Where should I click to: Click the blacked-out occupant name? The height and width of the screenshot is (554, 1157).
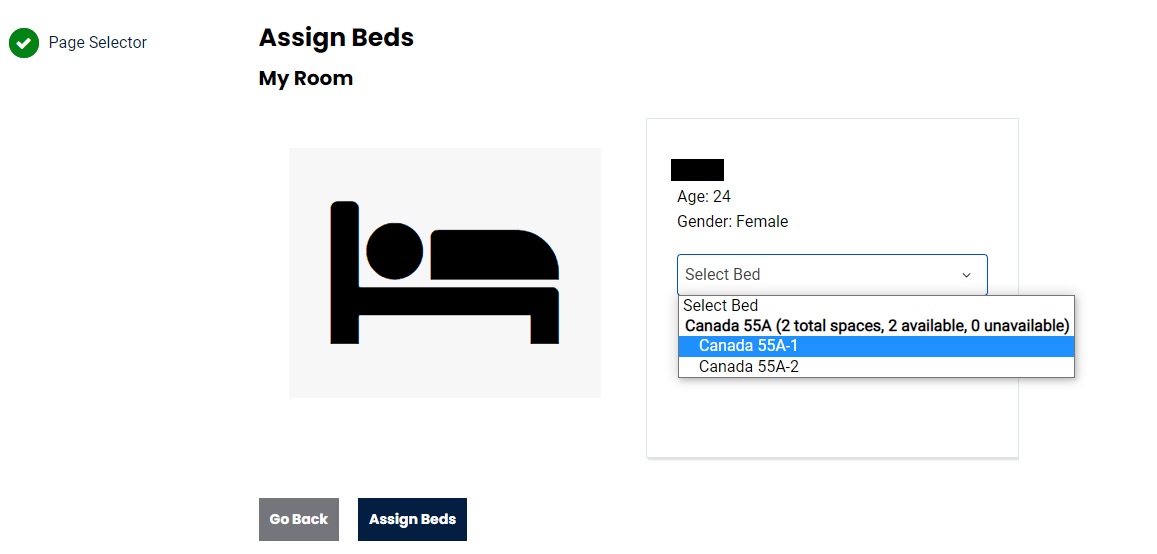697,170
